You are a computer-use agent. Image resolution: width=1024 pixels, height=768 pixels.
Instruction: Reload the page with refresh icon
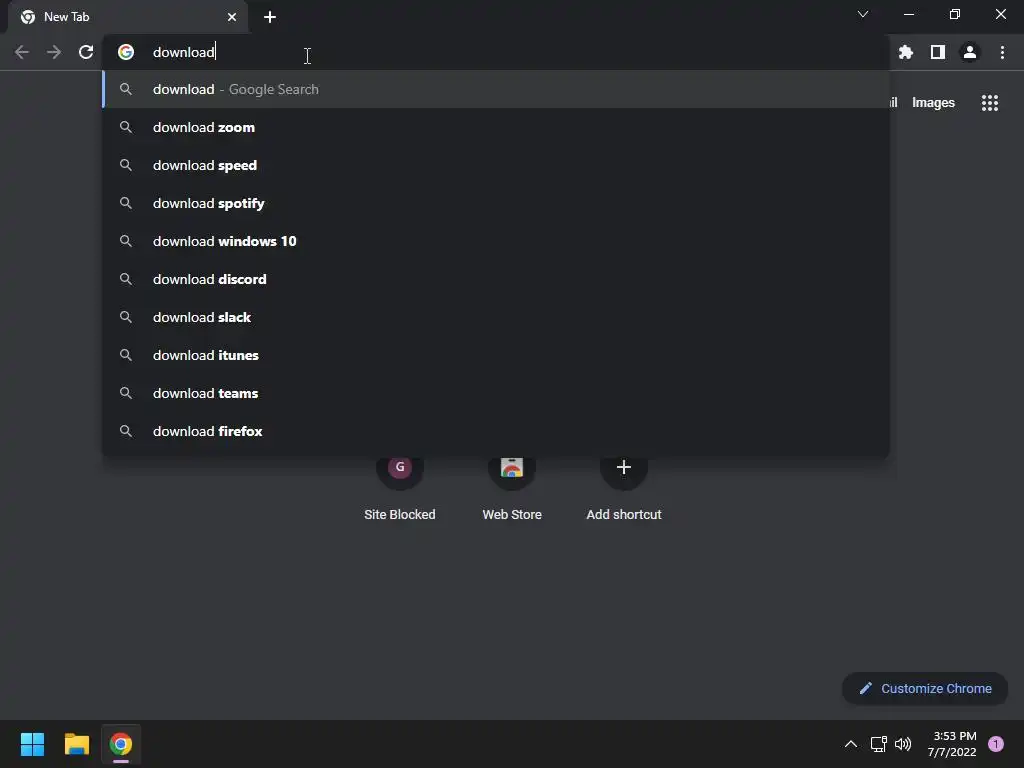point(86,52)
